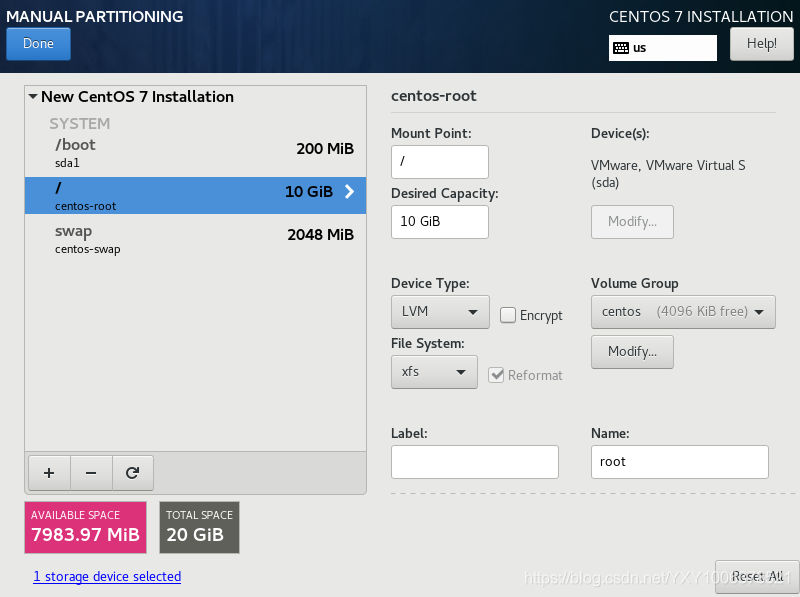The image size is (800, 597).
Task: Remove selected mount point with minus button
Action: 91,473
